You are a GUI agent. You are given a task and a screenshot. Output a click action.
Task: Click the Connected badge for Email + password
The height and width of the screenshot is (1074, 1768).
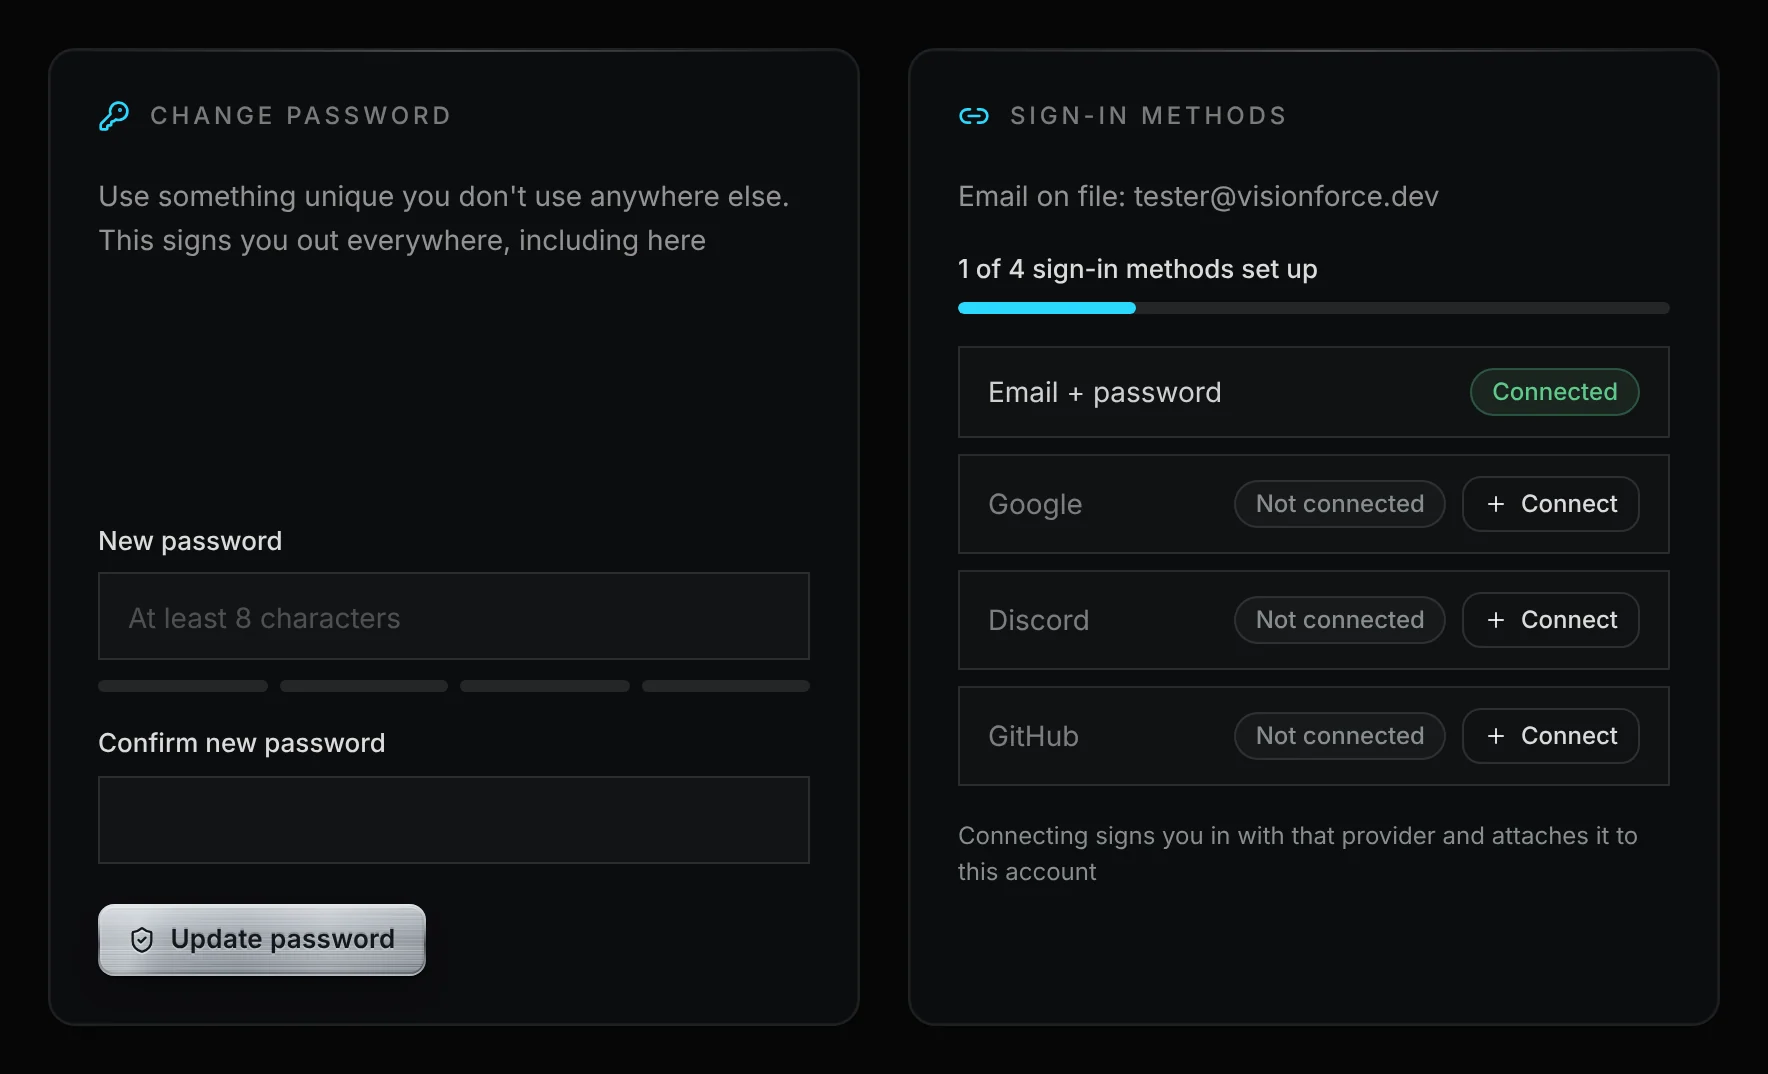[1555, 392]
